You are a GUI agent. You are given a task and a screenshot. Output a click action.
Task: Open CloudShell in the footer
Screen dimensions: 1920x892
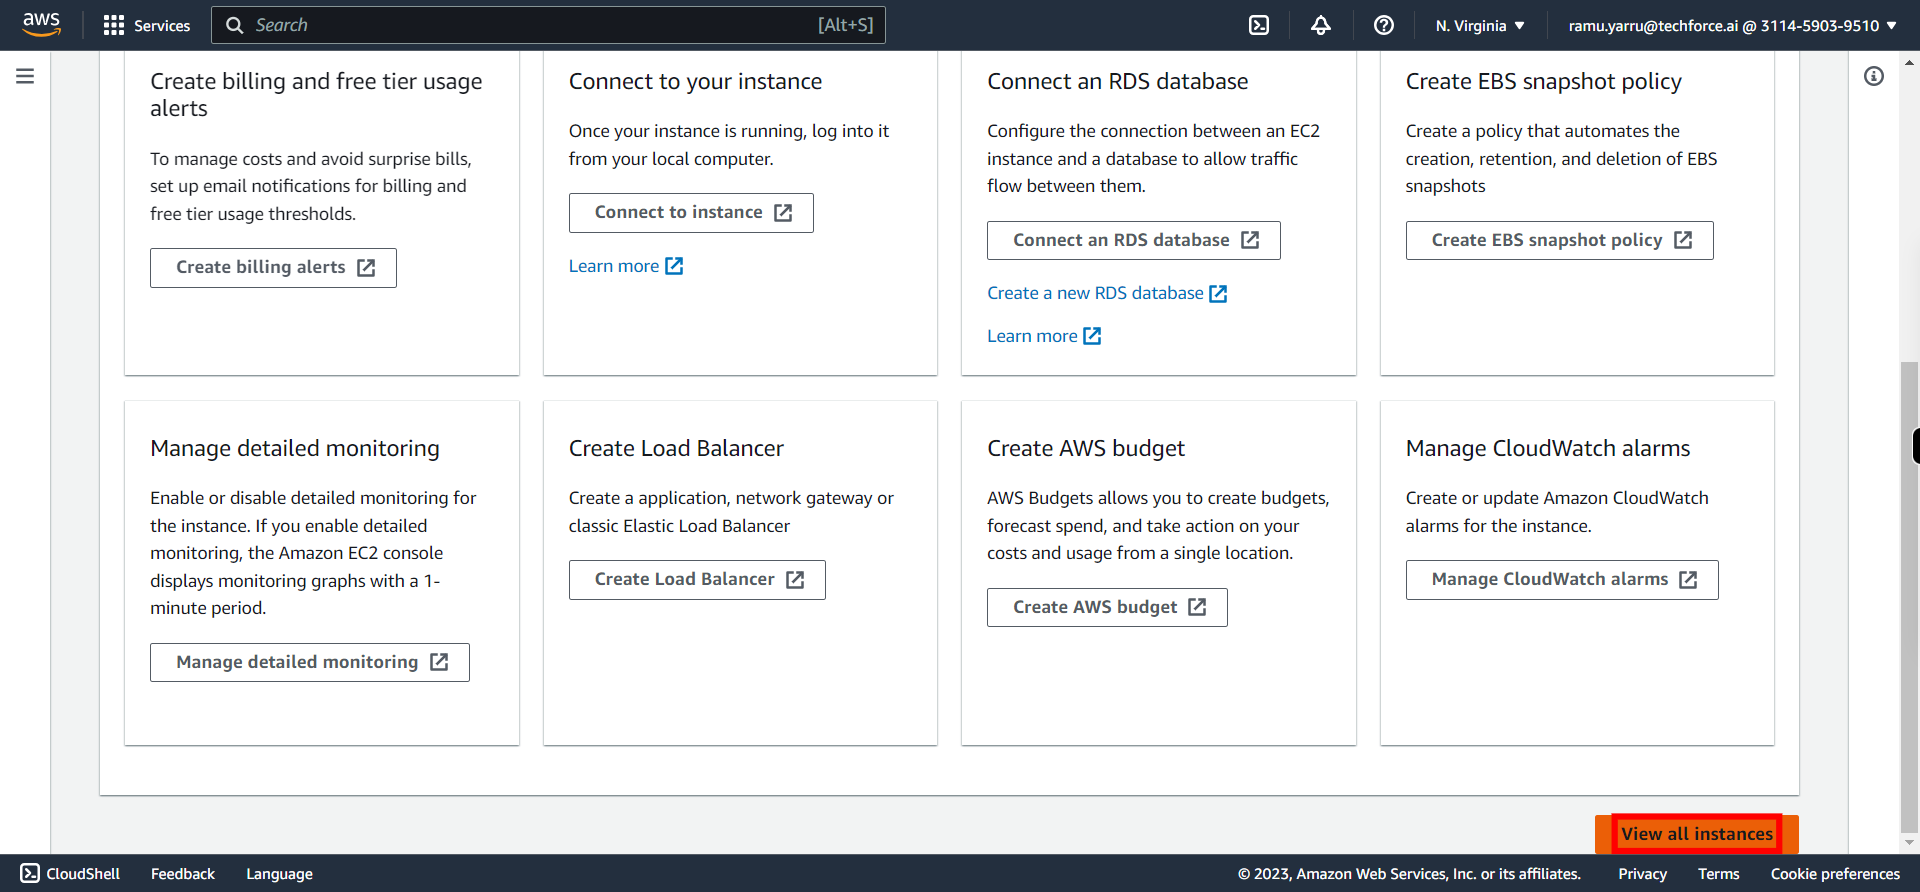pos(70,873)
